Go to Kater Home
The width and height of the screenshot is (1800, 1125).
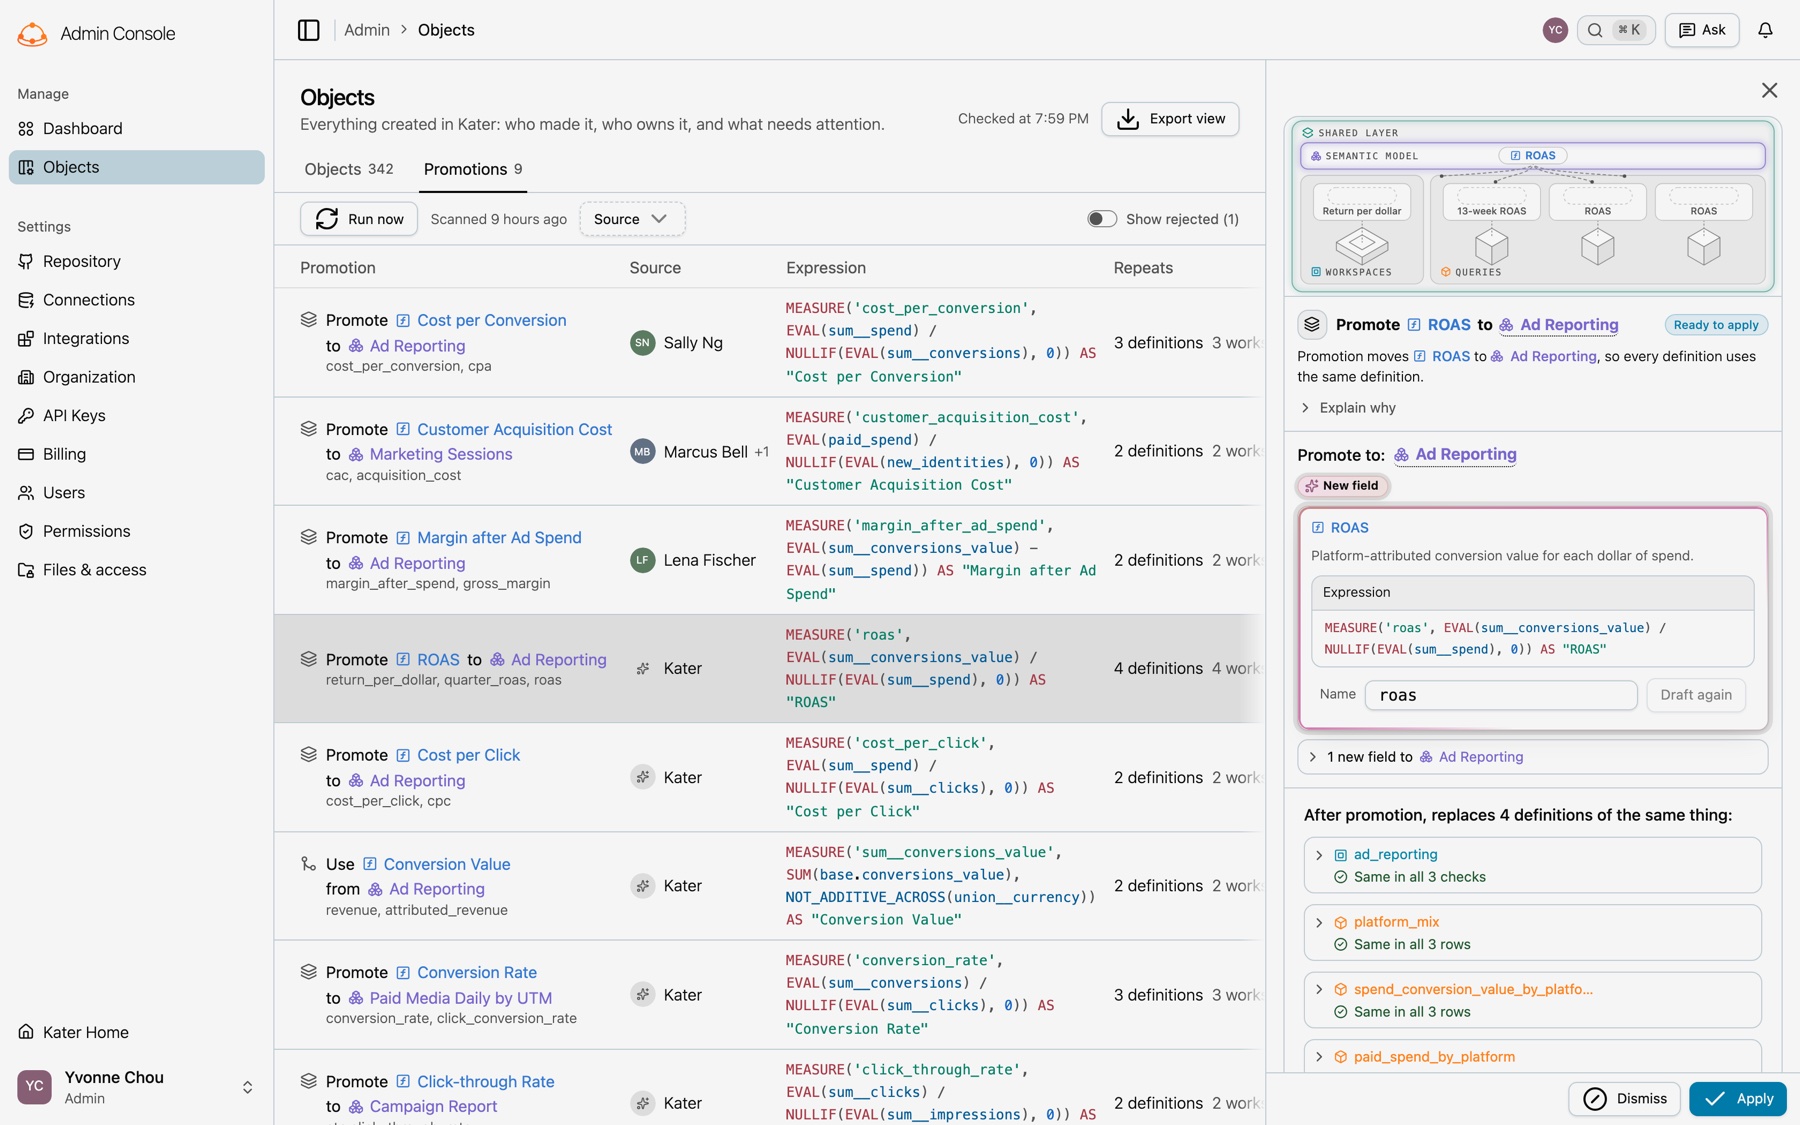(137, 1033)
